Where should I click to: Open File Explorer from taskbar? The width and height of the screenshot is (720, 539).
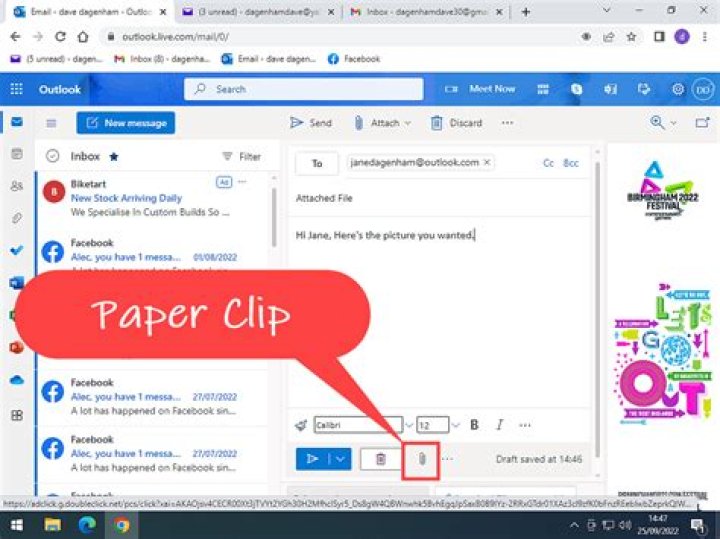point(52,525)
